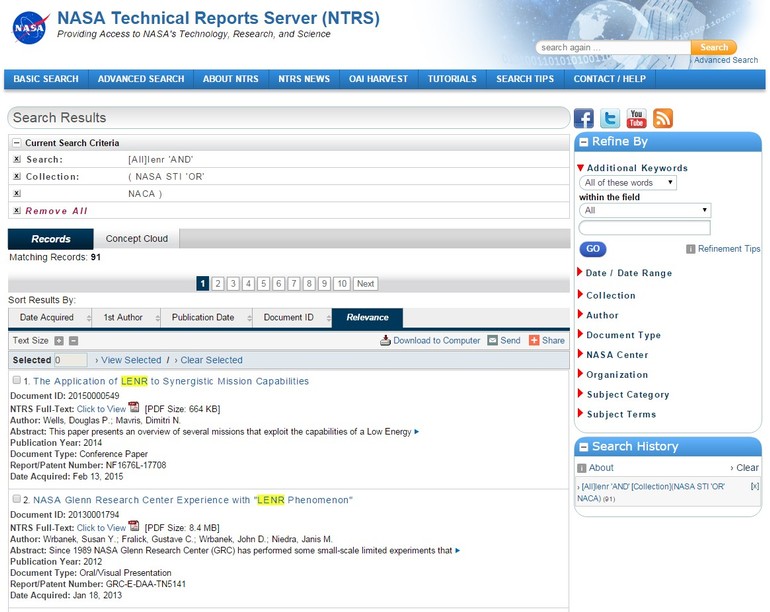770x612 pixels.
Task: Open the Twitter icon
Action: pos(610,118)
